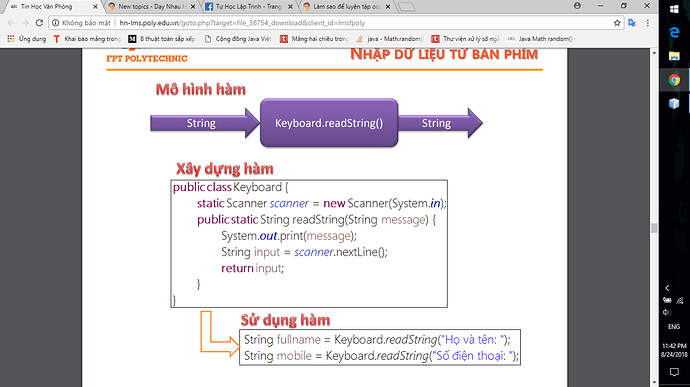Launch Microsoft Edge from the taskbar

click(x=674, y=33)
